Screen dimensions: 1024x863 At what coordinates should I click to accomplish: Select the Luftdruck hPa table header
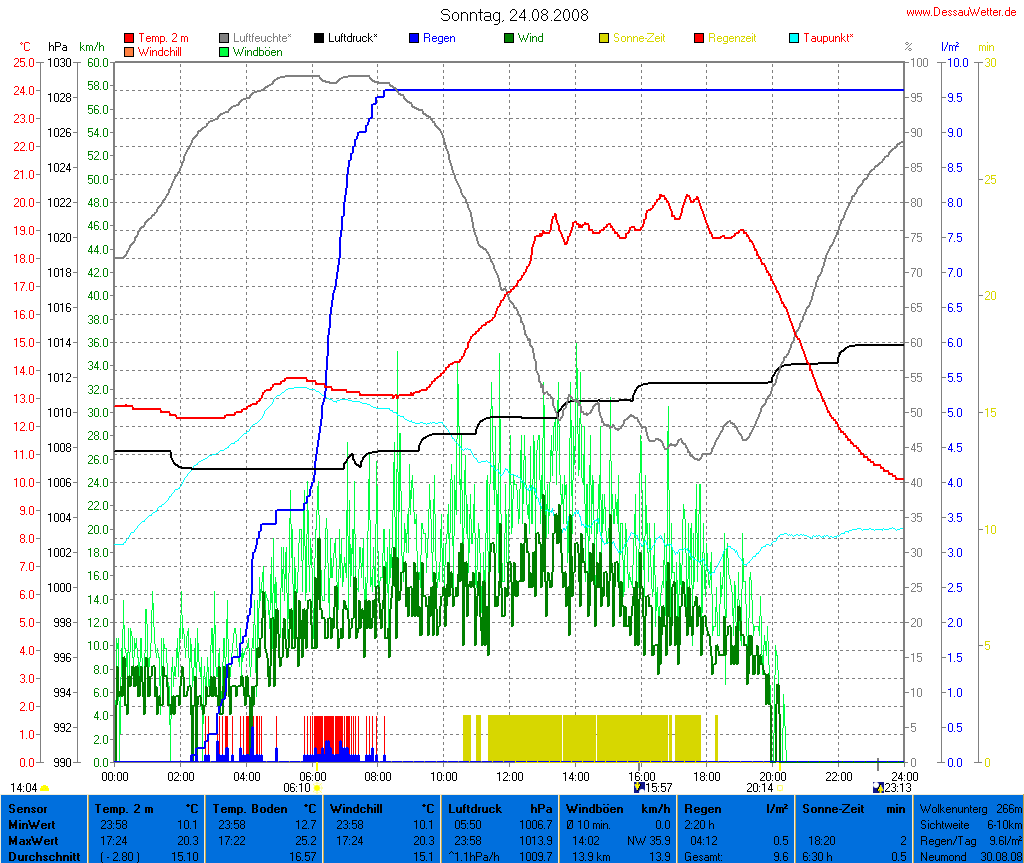click(500, 808)
